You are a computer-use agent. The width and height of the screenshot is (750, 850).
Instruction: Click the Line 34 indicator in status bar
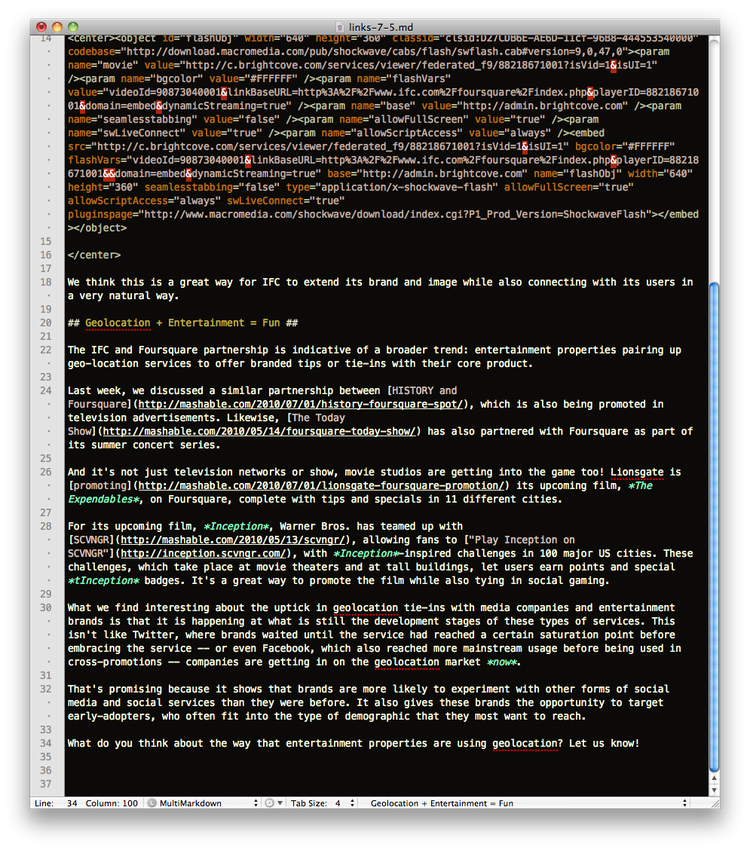click(56, 803)
